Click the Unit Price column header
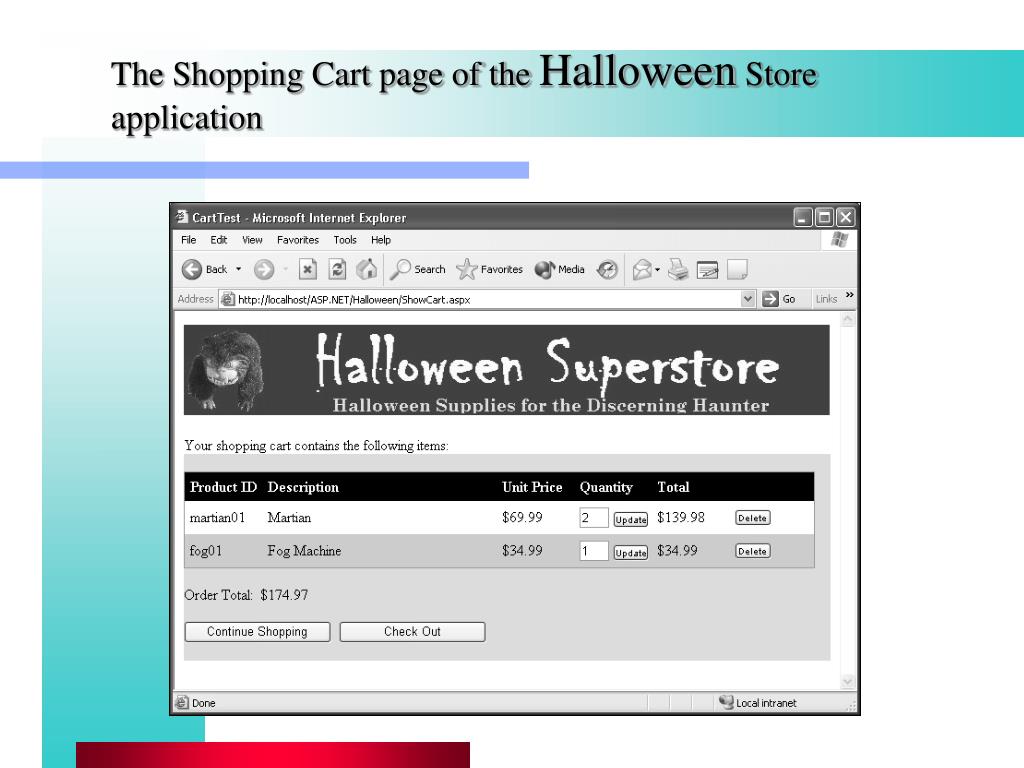The image size is (1024, 768). pyautogui.click(x=532, y=487)
